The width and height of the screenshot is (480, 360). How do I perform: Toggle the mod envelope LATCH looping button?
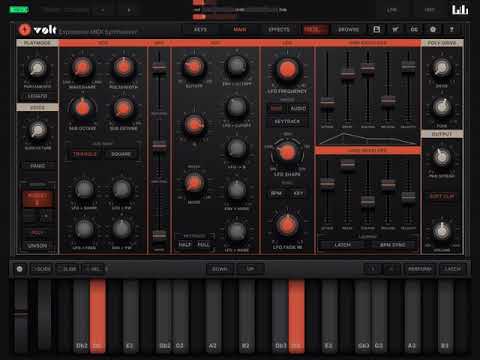tap(342, 245)
